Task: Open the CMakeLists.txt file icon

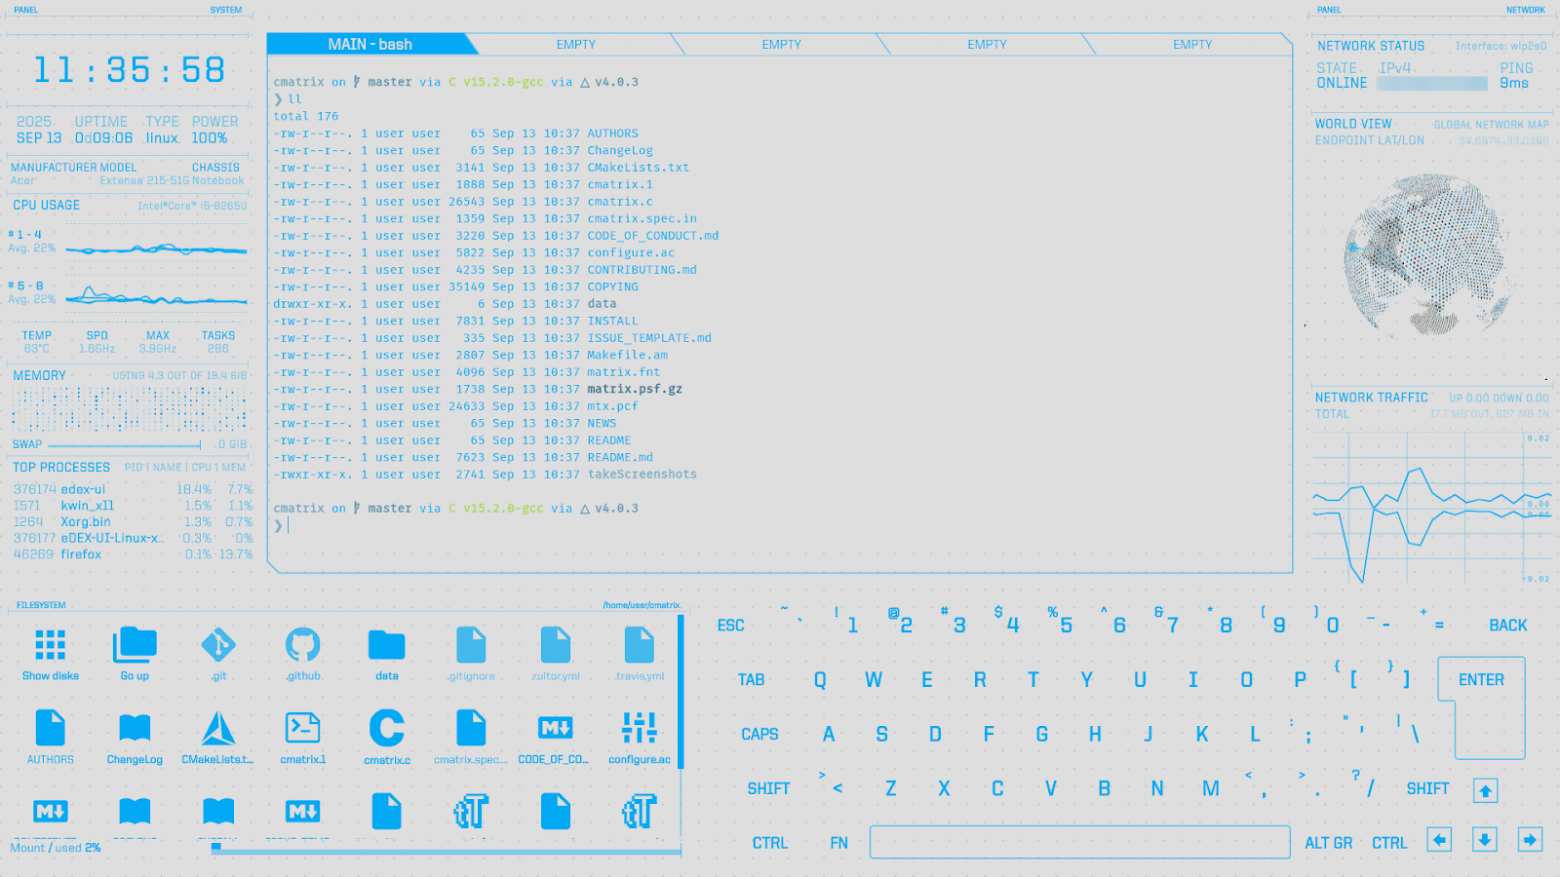Action: 218,729
